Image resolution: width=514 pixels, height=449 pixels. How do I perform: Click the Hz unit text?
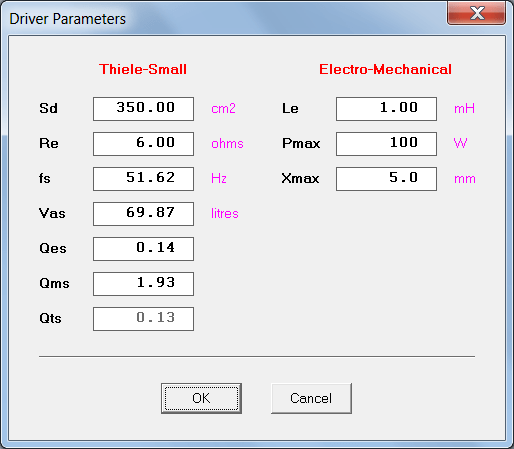pos(219,178)
